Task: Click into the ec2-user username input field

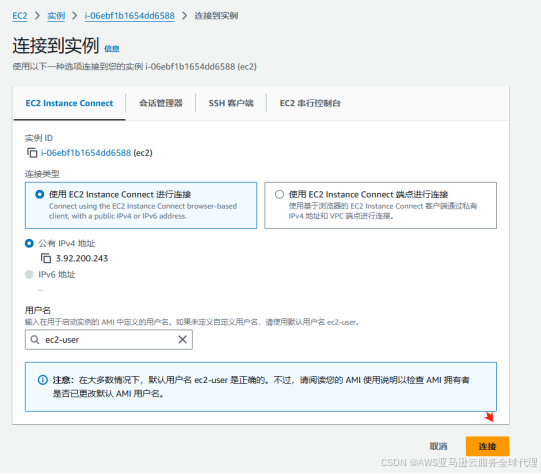Action: point(109,340)
